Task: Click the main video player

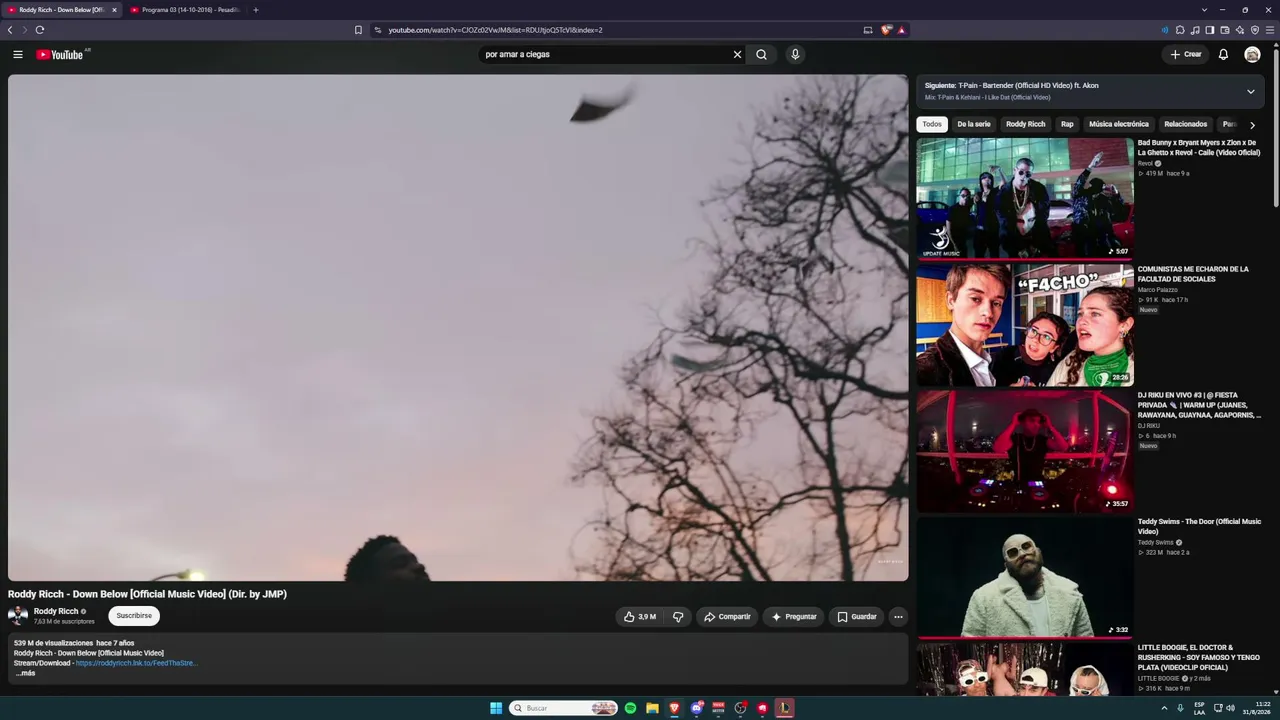Action: [458, 328]
